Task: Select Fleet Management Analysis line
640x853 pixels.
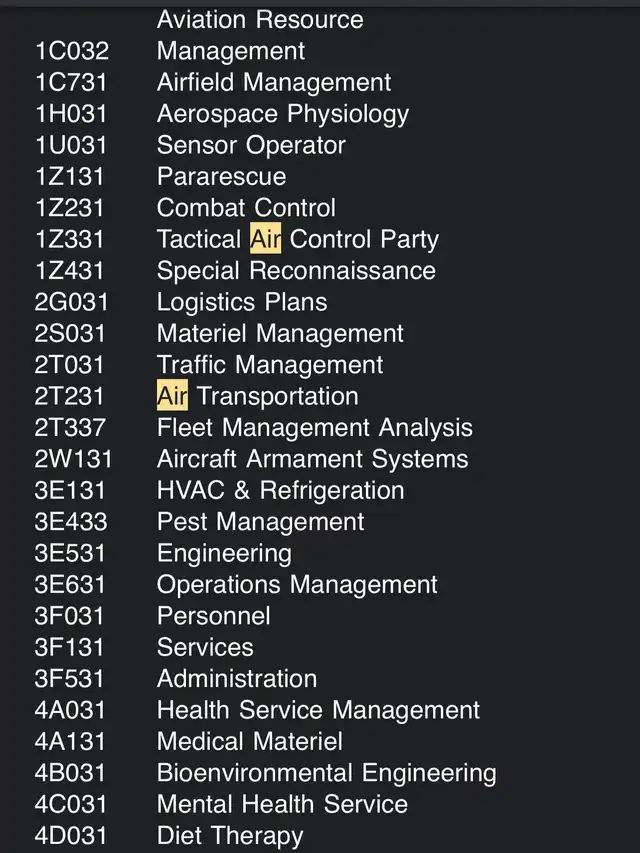Action: [254, 428]
